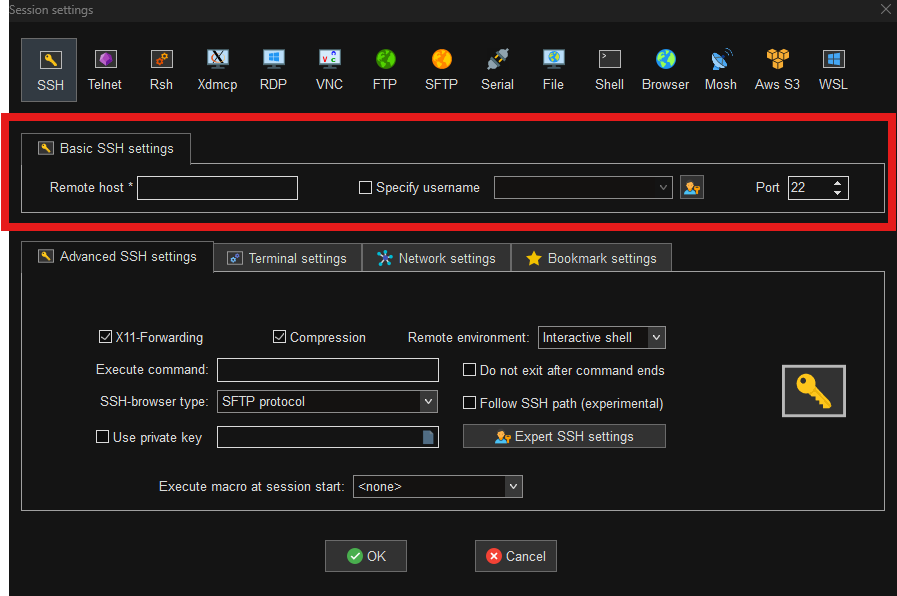Choose the Shell session icon
This screenshot has width=897, height=596.
(609, 70)
